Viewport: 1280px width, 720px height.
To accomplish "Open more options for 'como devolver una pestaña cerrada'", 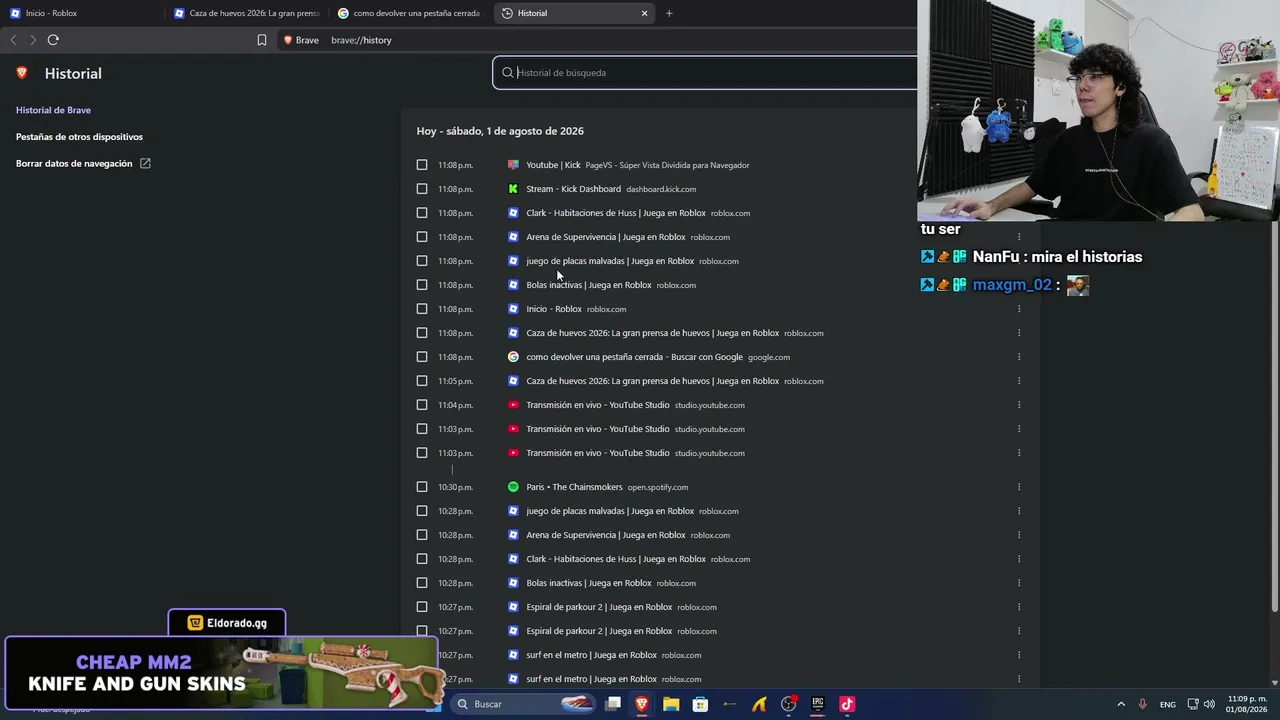I will [x=1019, y=357].
